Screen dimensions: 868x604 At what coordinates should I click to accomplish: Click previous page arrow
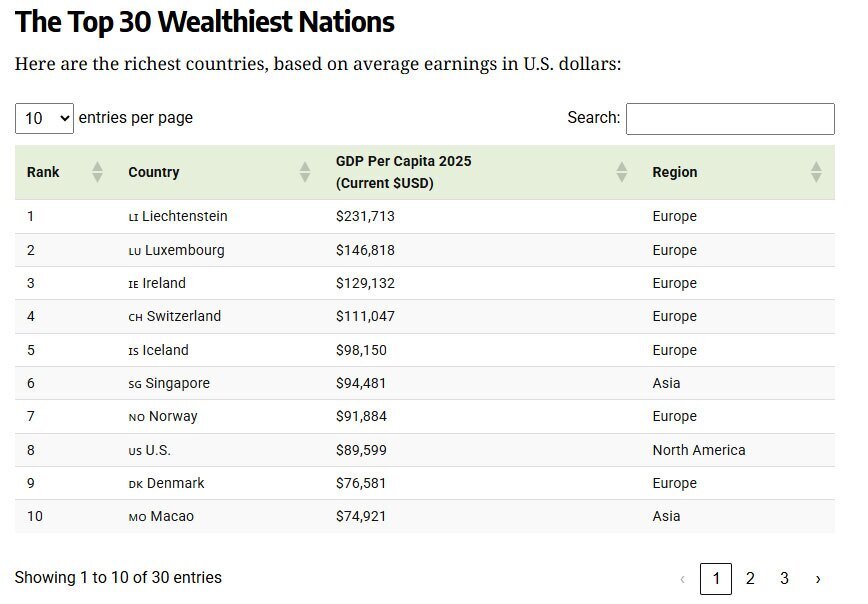coord(683,579)
